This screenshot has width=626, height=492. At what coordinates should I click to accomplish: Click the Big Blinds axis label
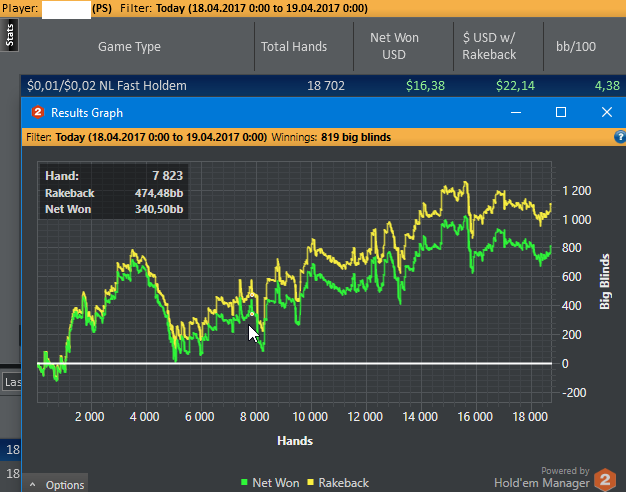click(605, 281)
